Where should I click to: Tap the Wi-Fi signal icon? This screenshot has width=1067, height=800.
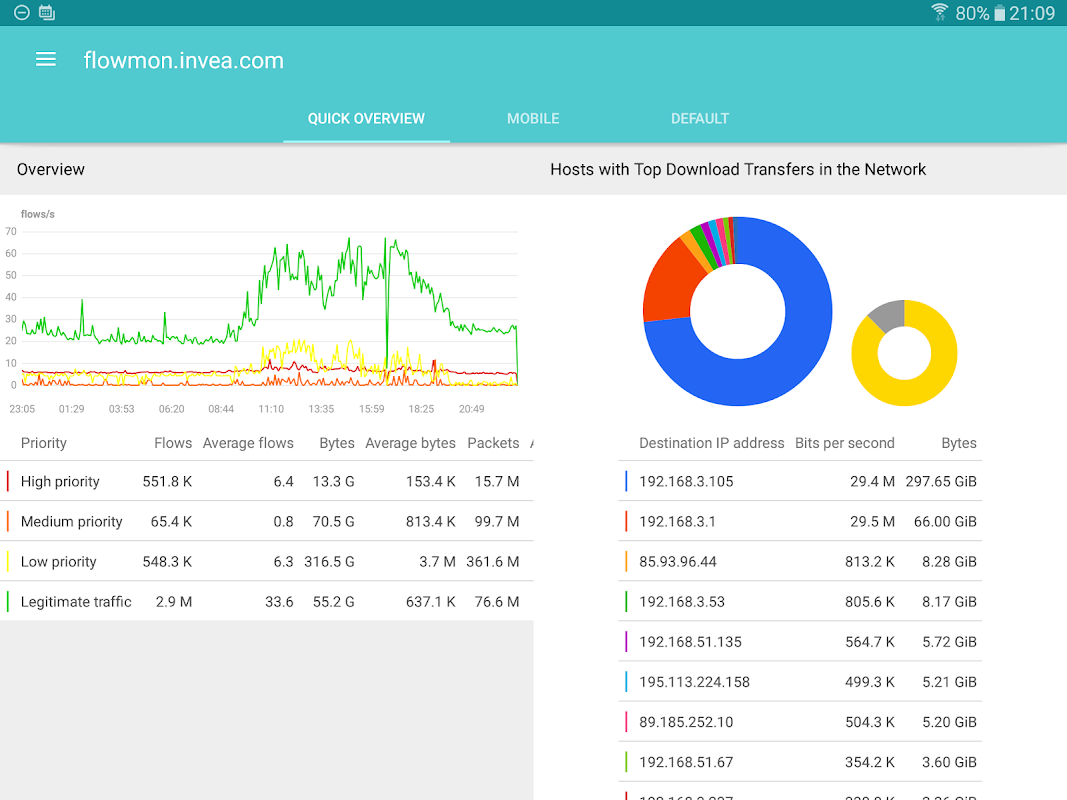click(939, 12)
